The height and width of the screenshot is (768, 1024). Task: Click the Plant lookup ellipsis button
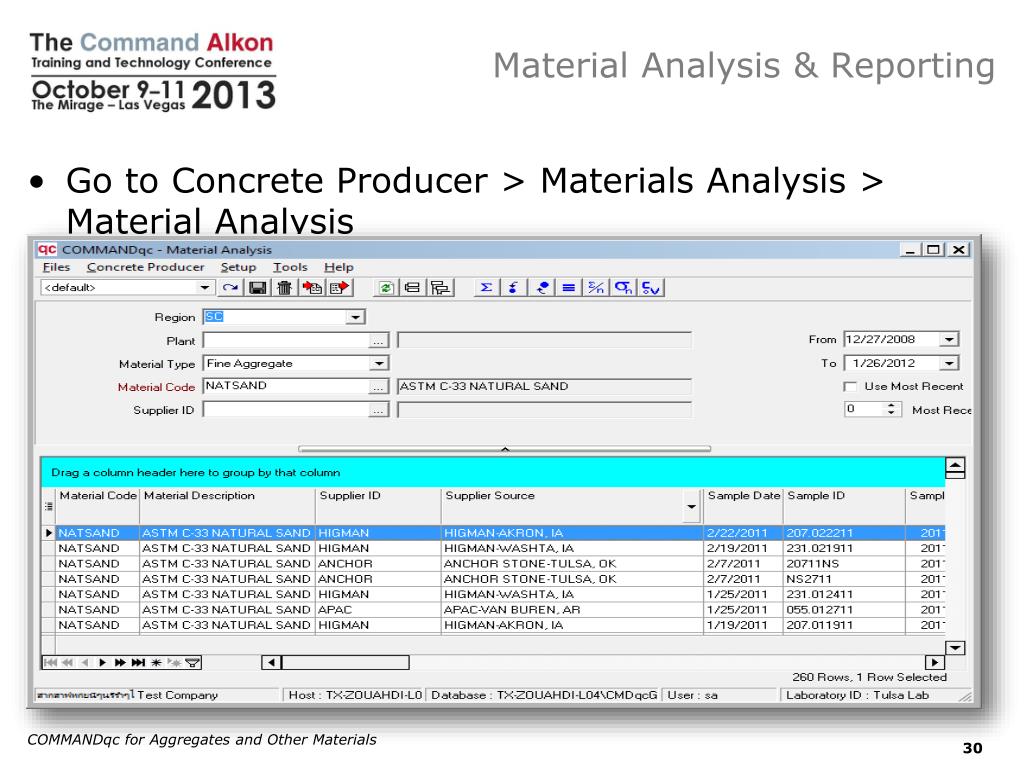(x=378, y=341)
